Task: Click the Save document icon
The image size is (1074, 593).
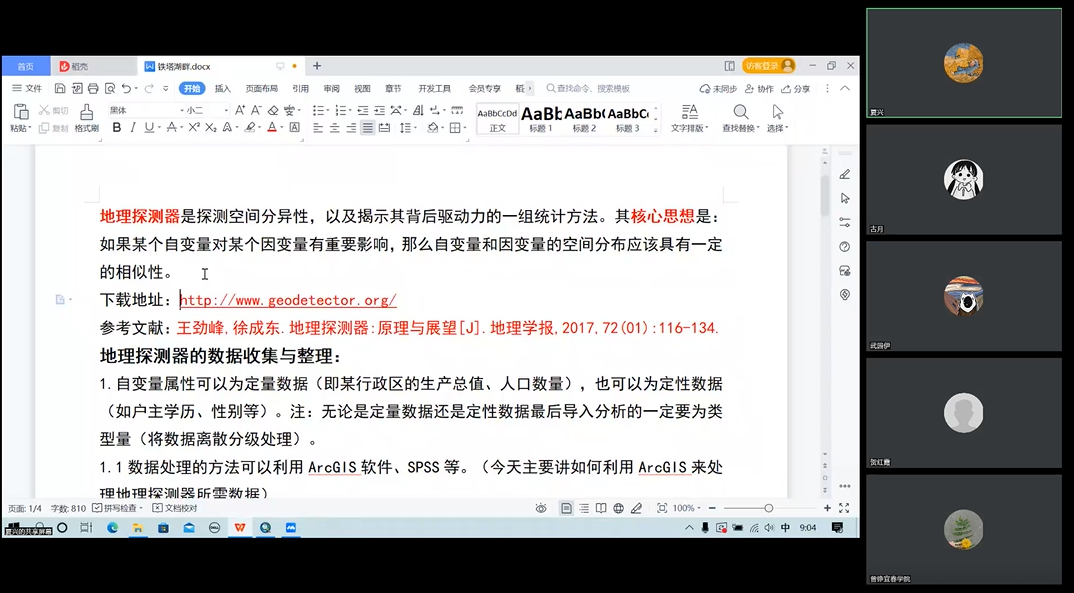Action: [61, 89]
